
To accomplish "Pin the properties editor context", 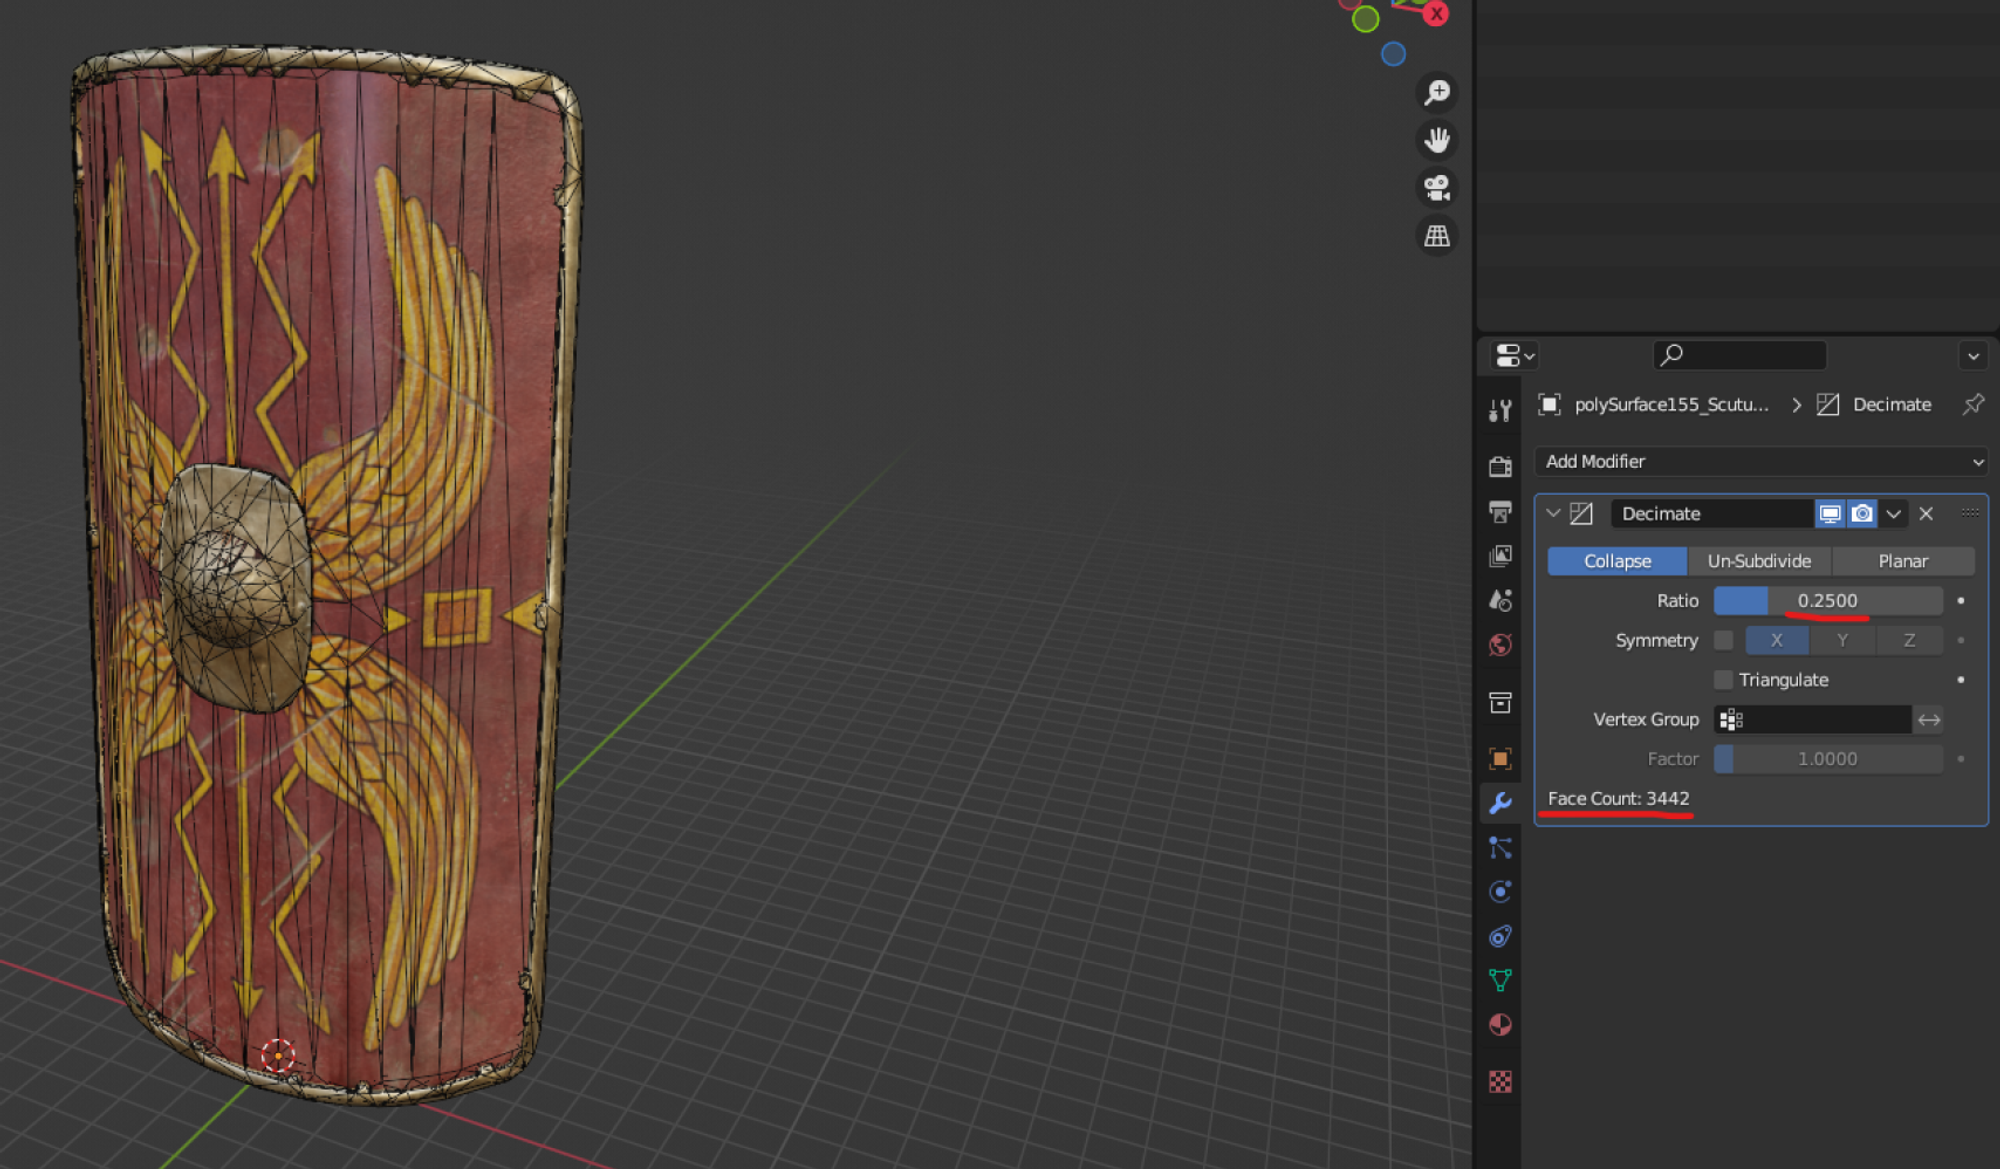I will click(1973, 404).
